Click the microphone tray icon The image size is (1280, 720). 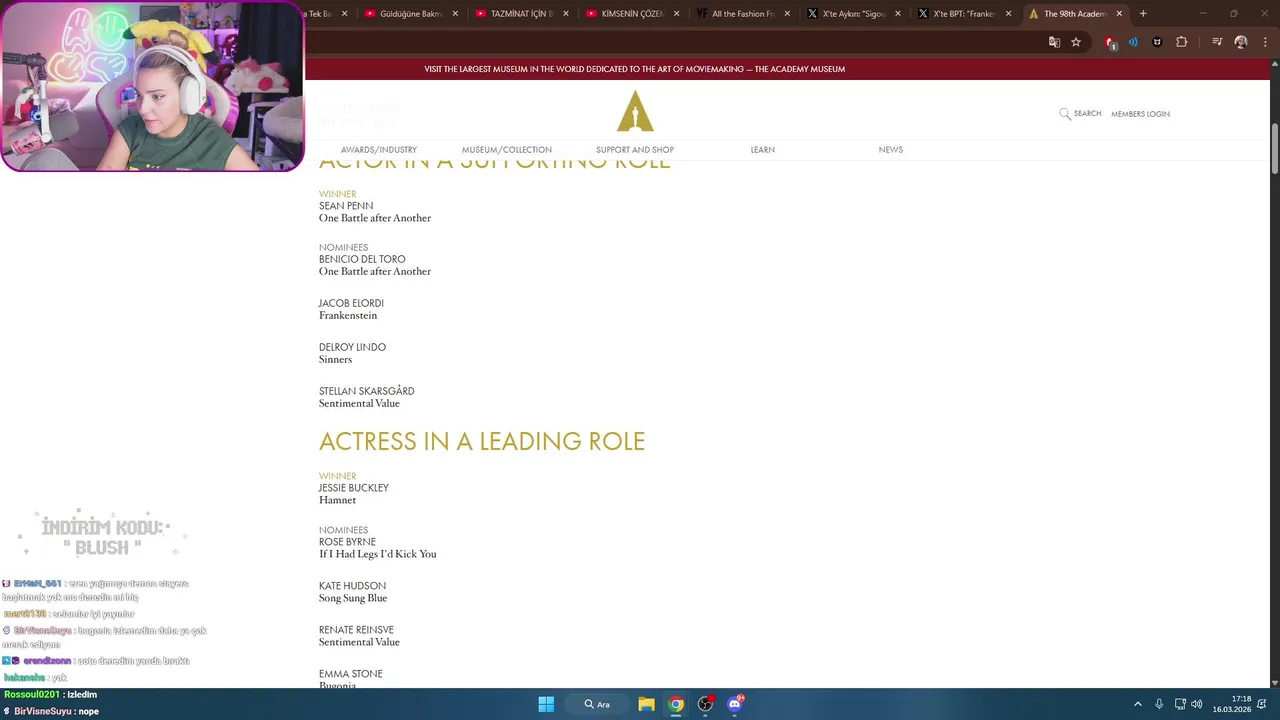click(x=1159, y=704)
